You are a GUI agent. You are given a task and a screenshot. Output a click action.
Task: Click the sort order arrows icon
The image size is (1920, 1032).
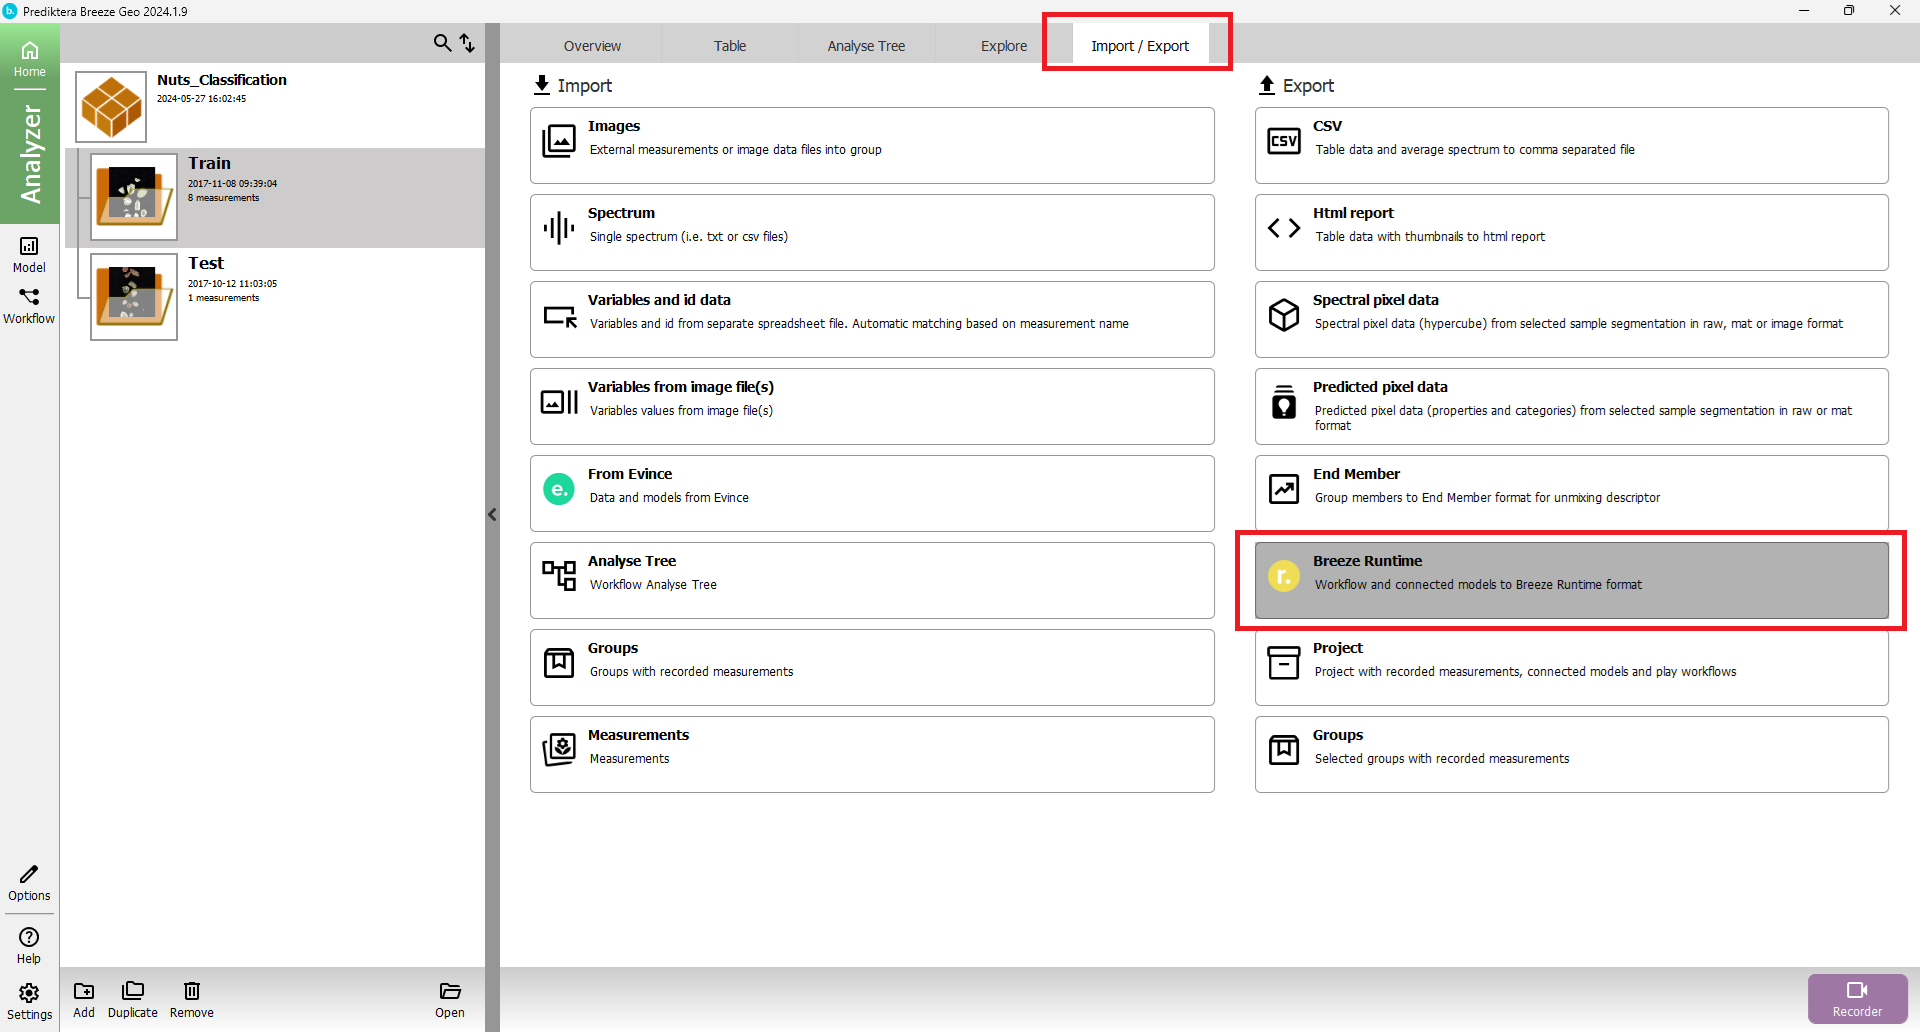coord(467,43)
